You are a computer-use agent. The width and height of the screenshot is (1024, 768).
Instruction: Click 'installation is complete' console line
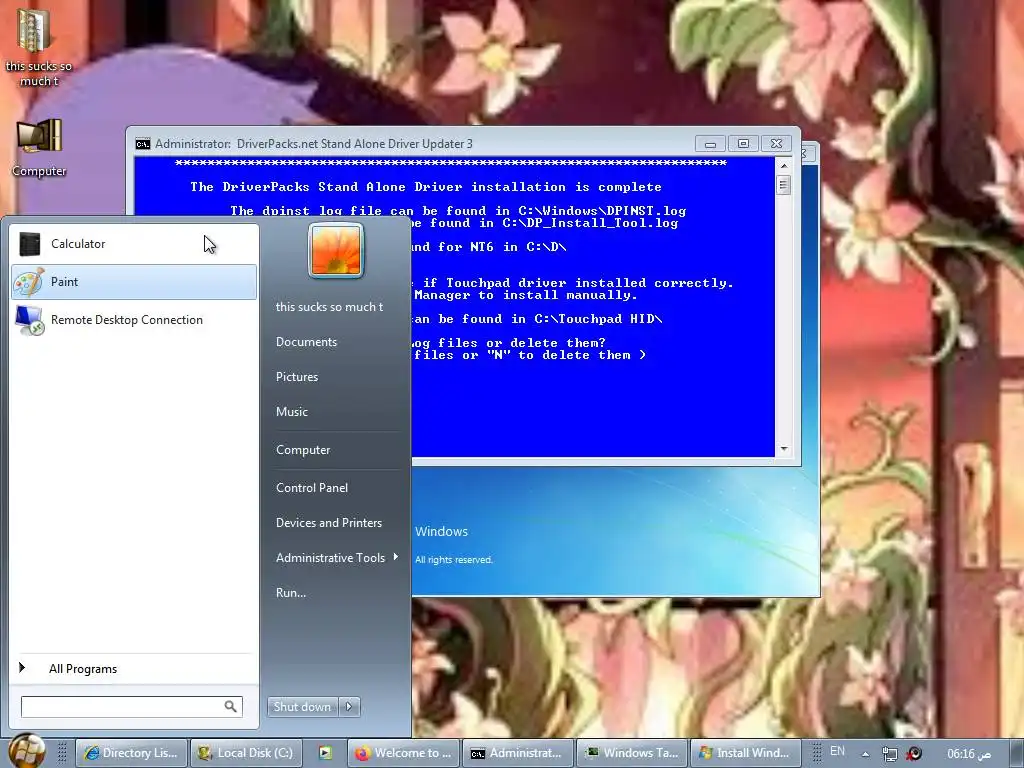point(426,187)
